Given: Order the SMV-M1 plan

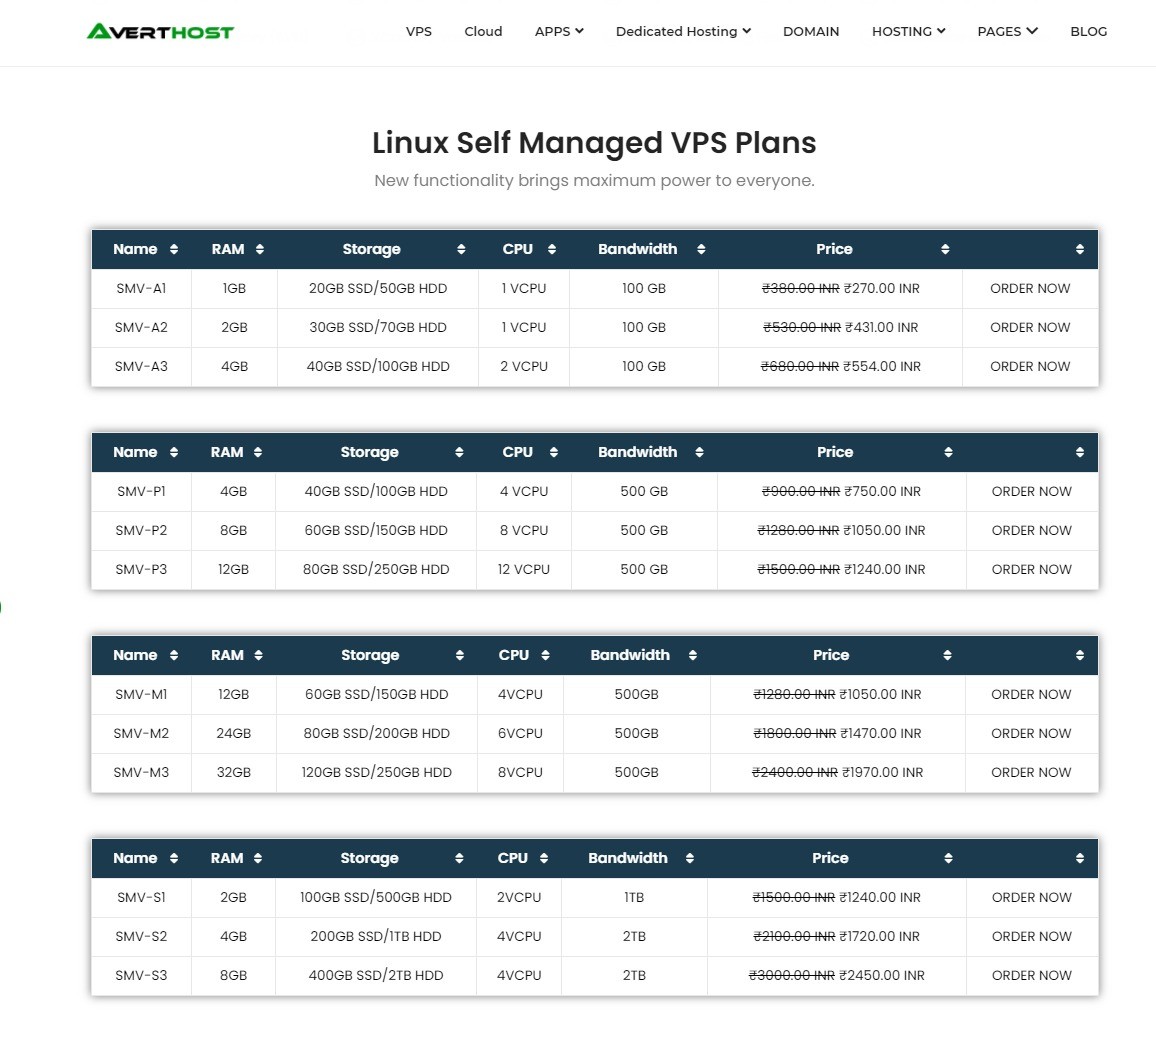Looking at the screenshot, I should 1031,694.
